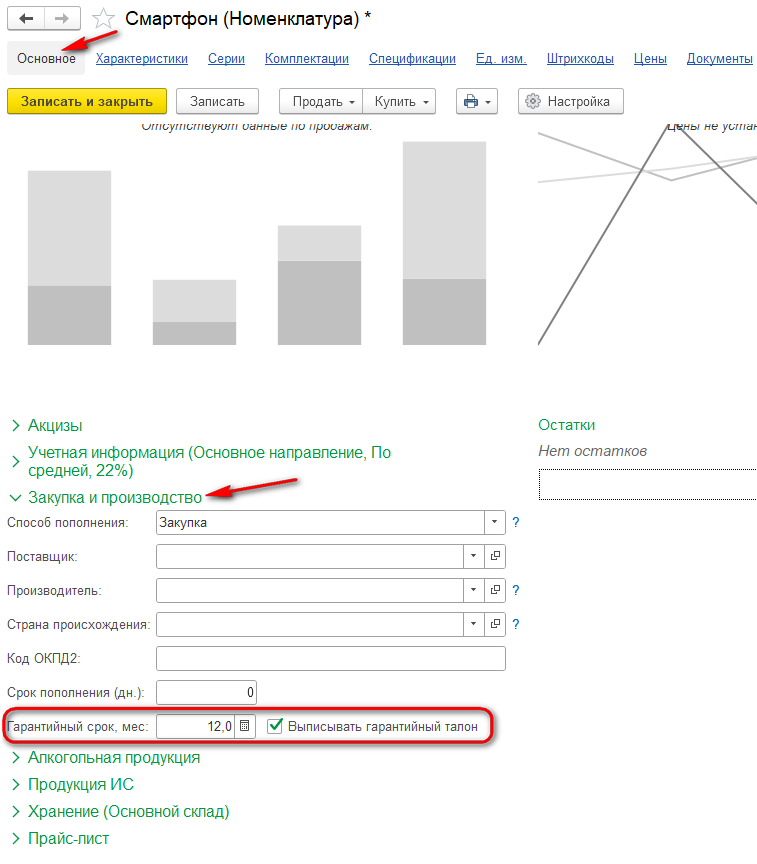Open Настройка with the gear icon
Screen dimensions: 757x864
tap(570, 101)
